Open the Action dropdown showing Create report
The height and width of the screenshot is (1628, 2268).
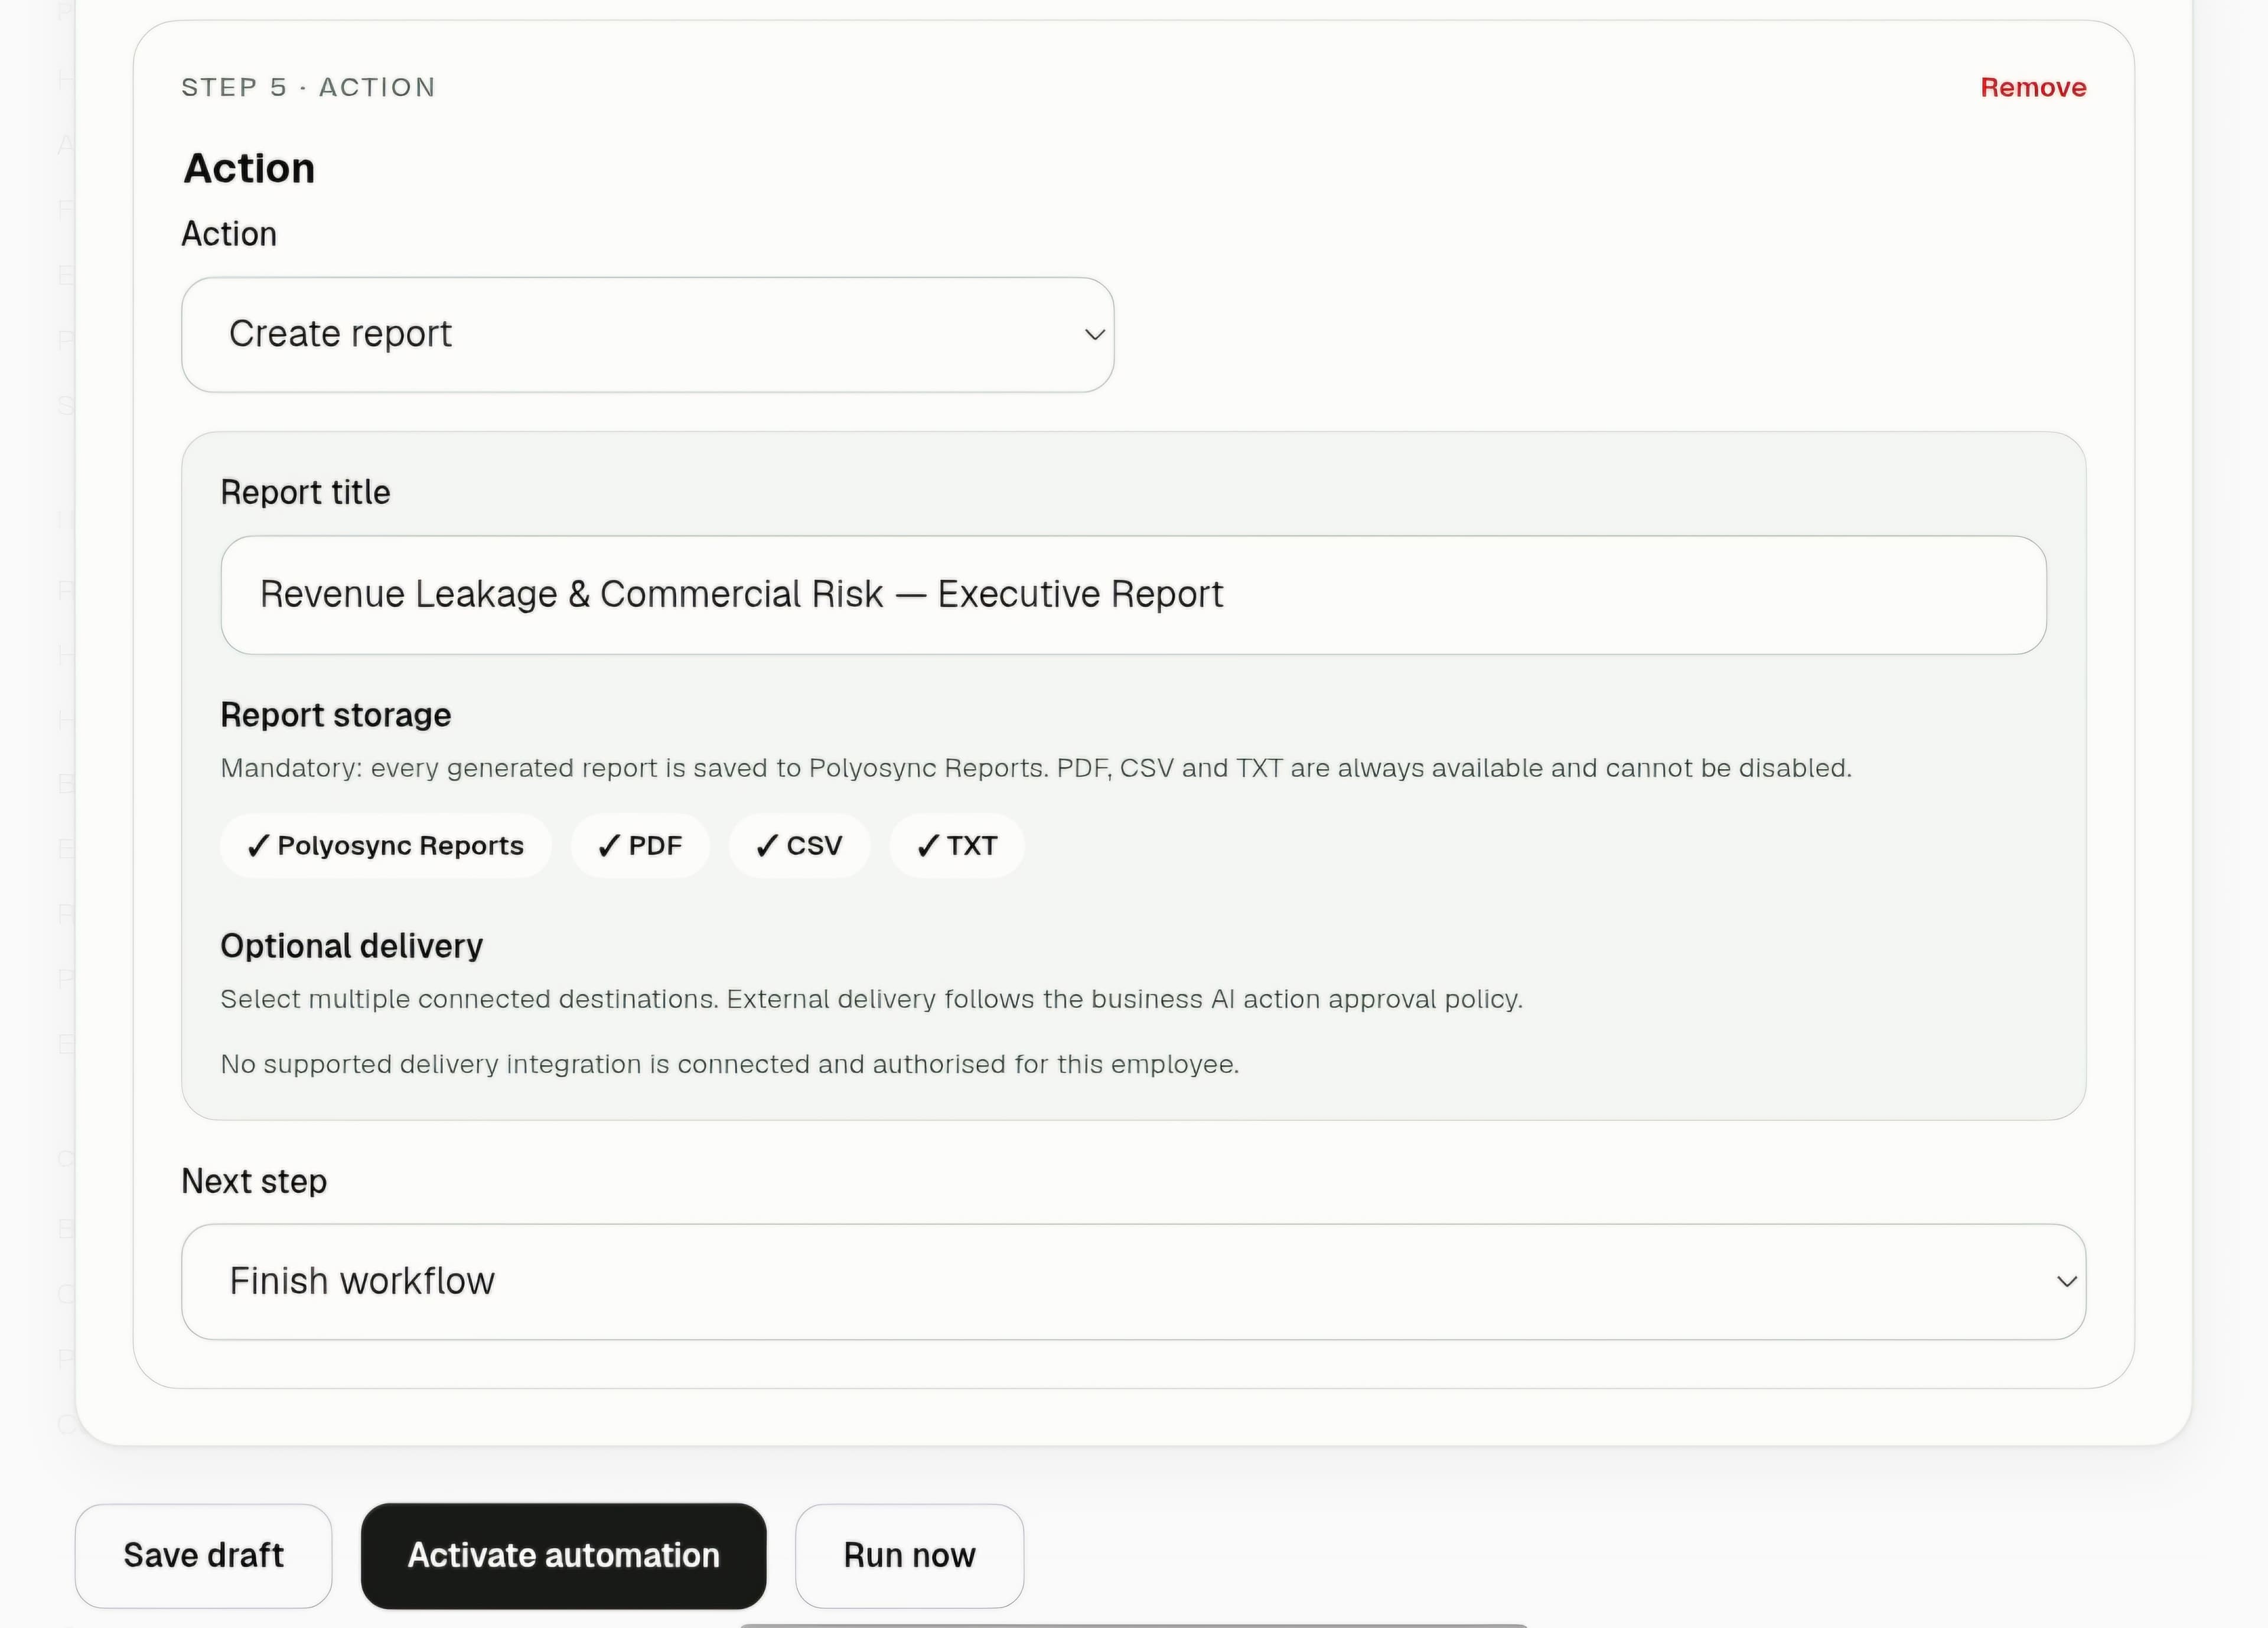pos(647,335)
